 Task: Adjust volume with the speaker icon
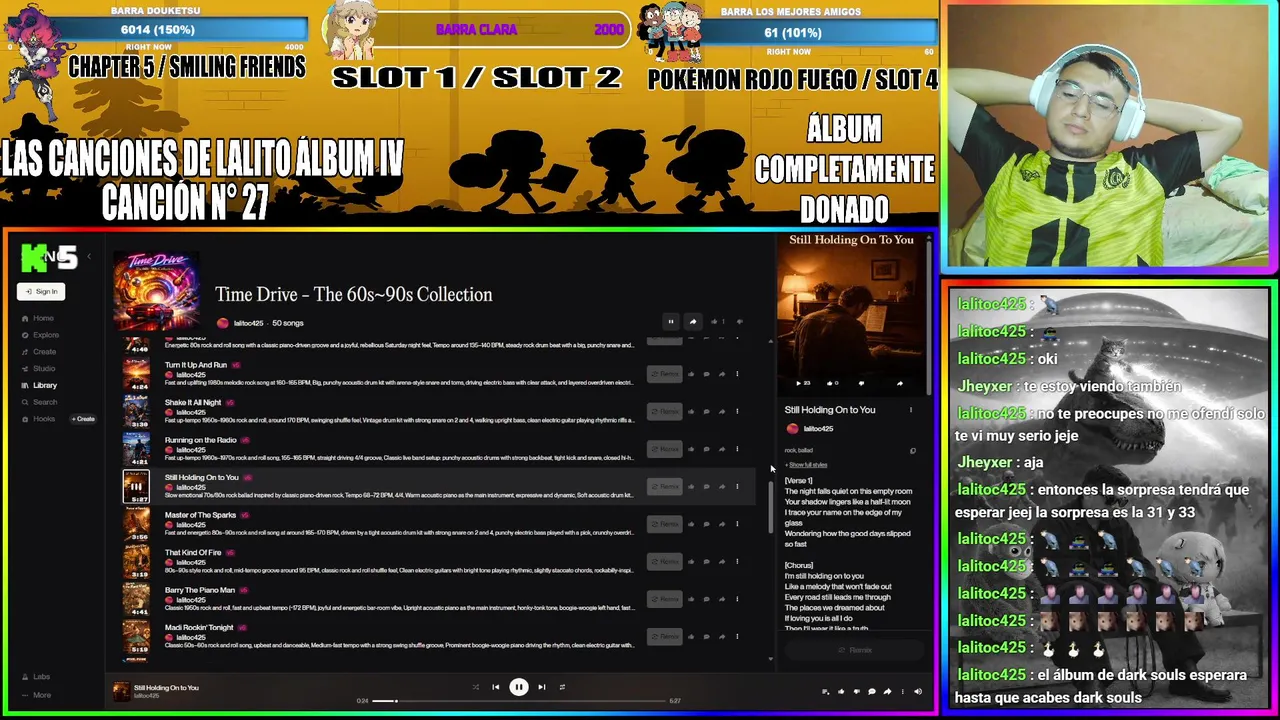pos(918,691)
